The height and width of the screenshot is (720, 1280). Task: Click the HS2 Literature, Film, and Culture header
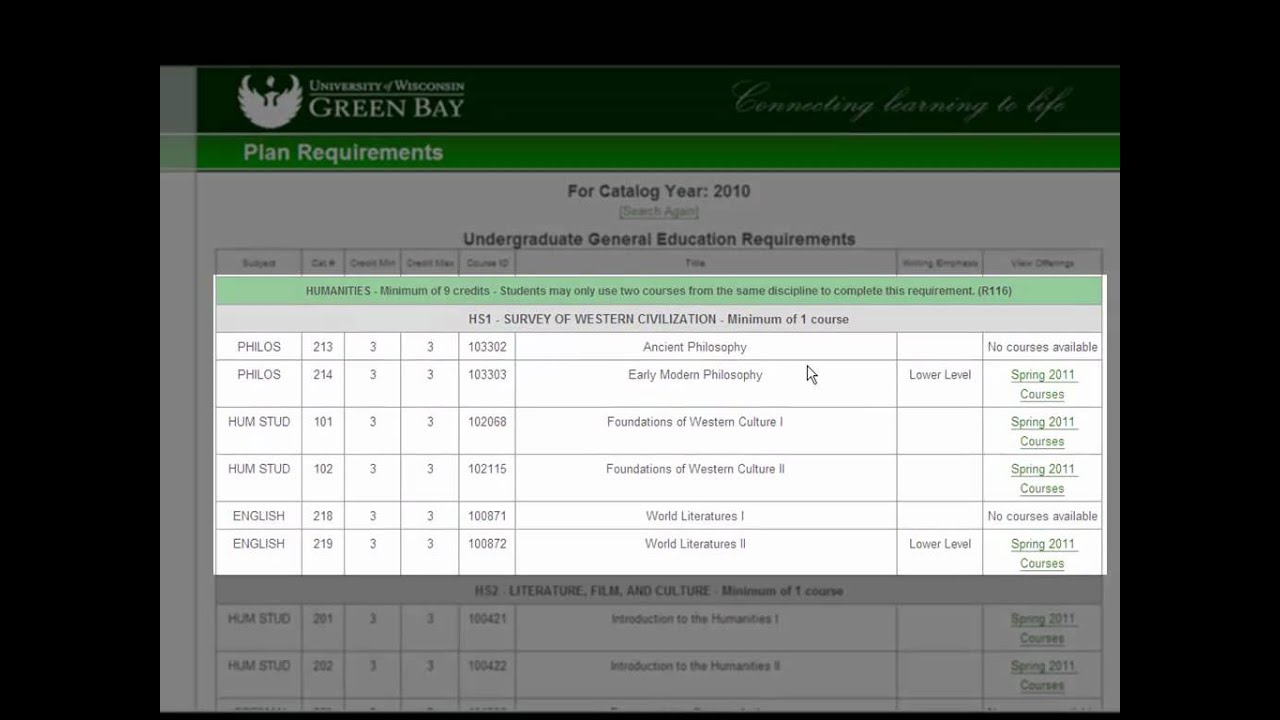659,591
